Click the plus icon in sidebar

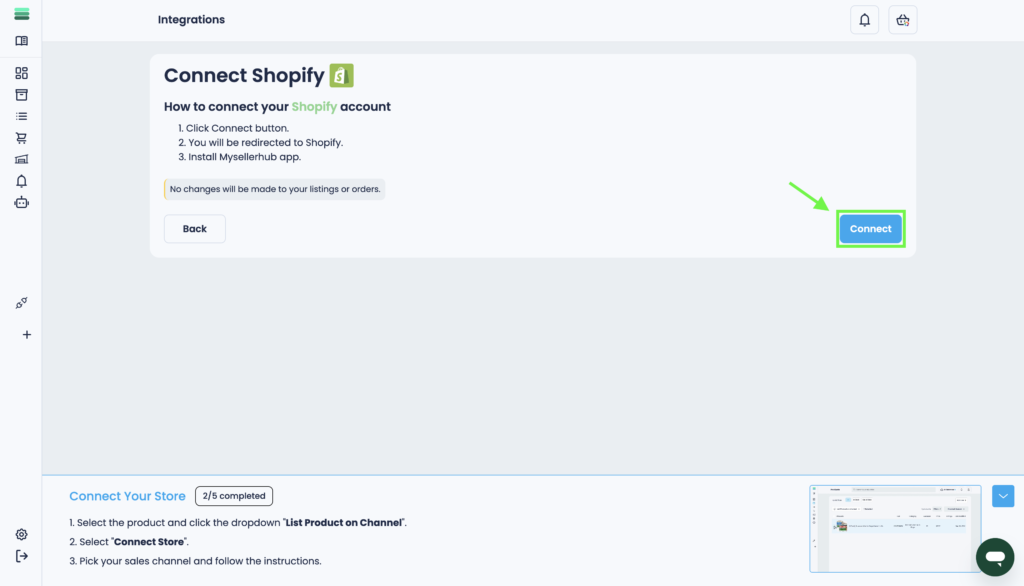27,335
